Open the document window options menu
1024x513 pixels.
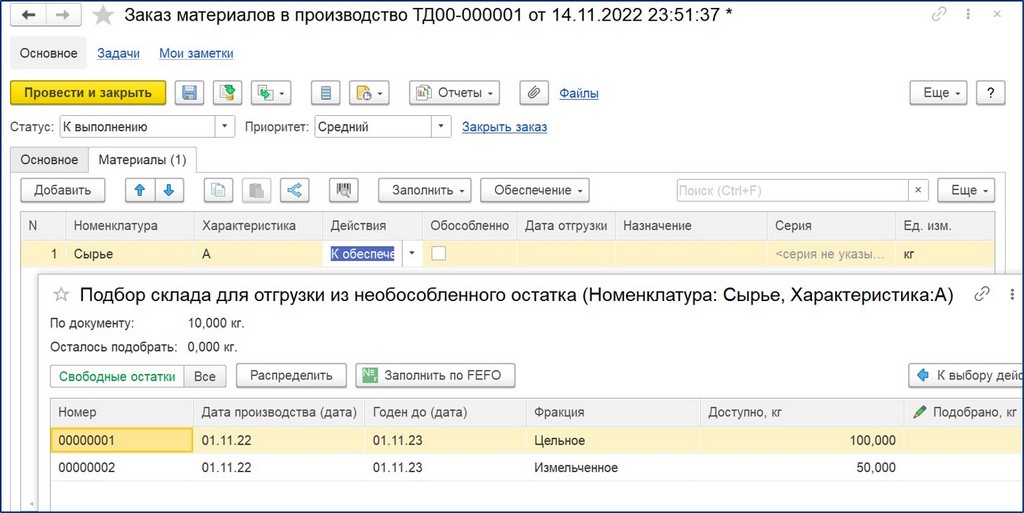click(x=968, y=14)
